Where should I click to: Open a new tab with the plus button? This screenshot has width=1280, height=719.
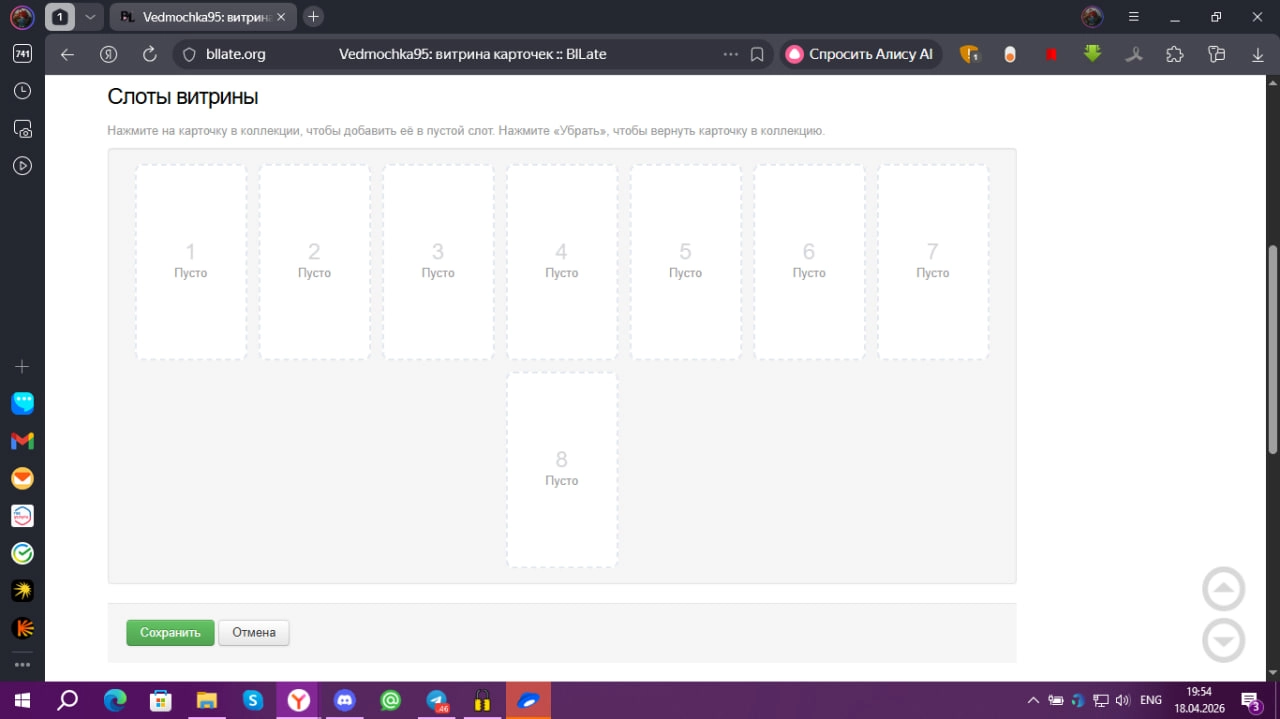(x=313, y=17)
